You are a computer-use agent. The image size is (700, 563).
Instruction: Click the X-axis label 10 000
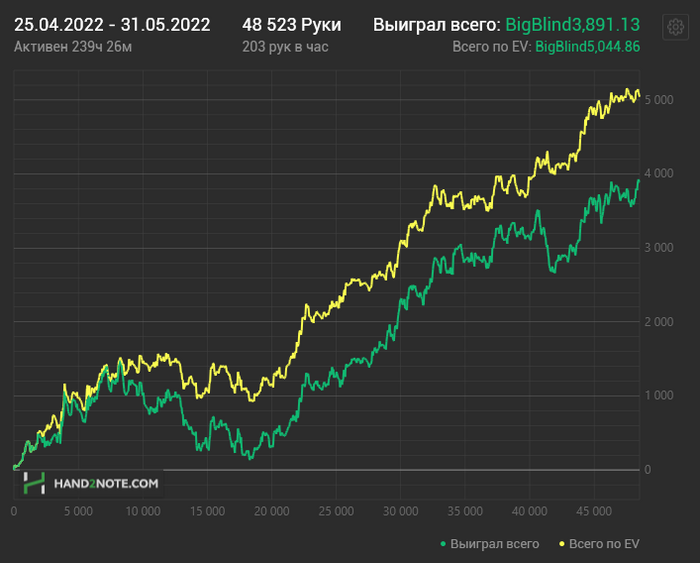143,511
